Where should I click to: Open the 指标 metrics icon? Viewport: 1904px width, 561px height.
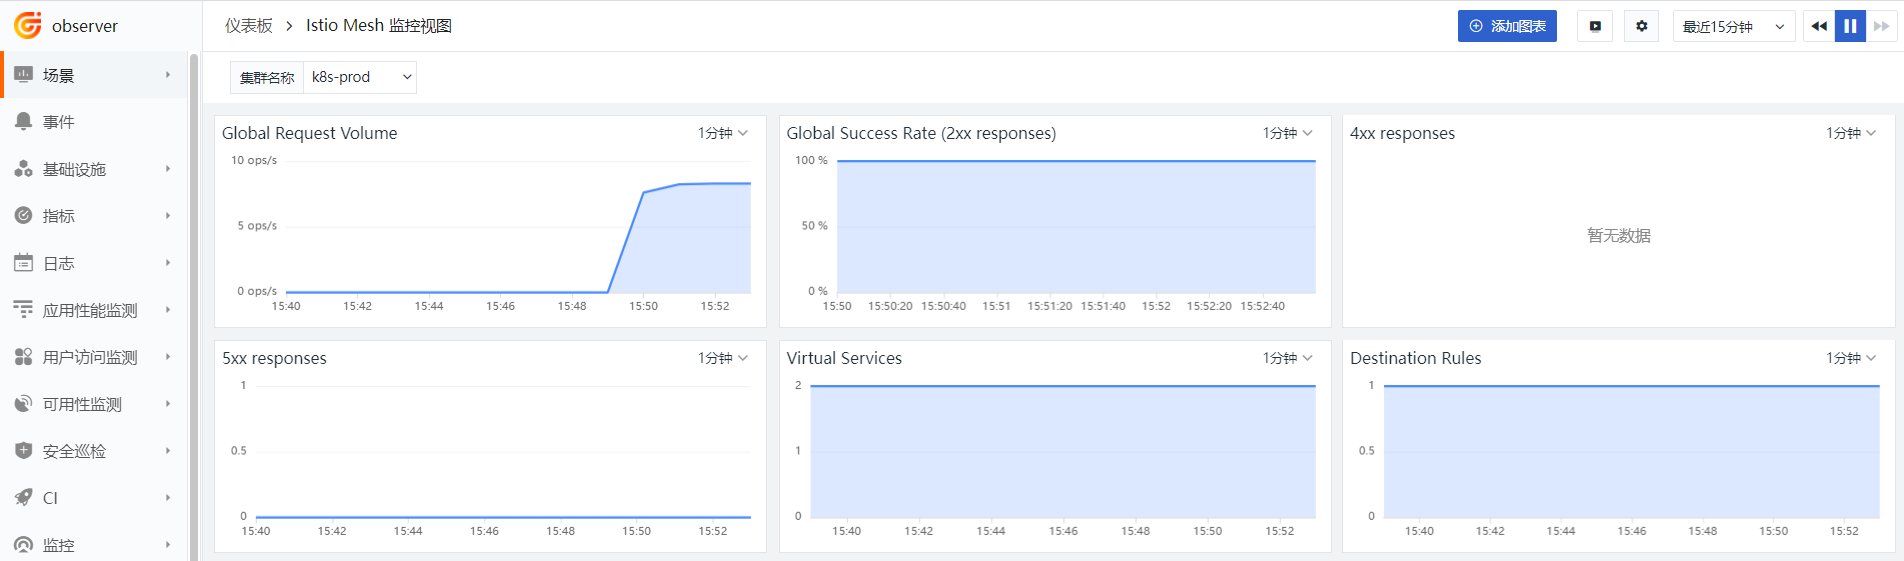(24, 215)
